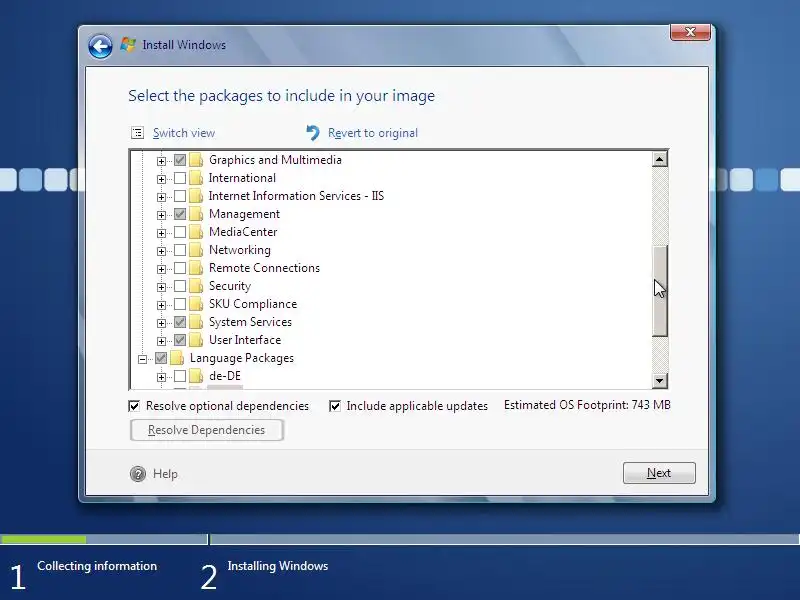800x600 pixels.
Task: Expand the Remote Connections node
Action: (161, 269)
